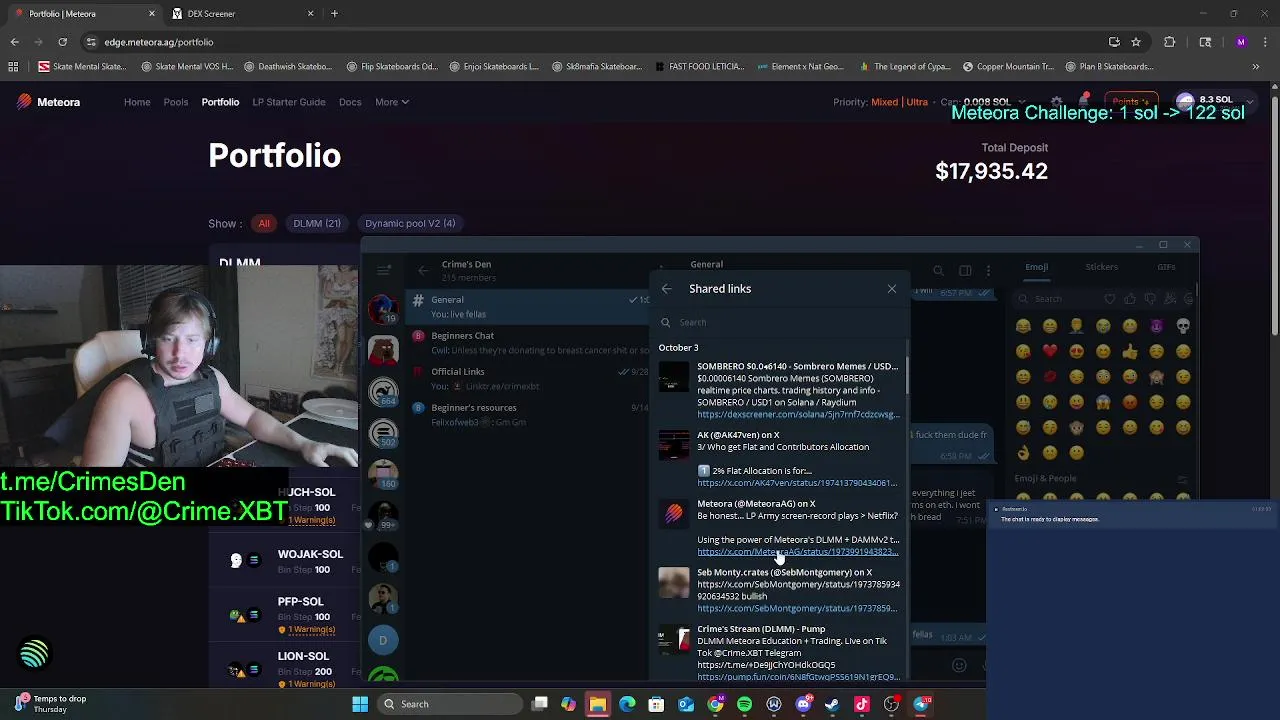Go back from Crime's Den topic list

click(x=423, y=270)
